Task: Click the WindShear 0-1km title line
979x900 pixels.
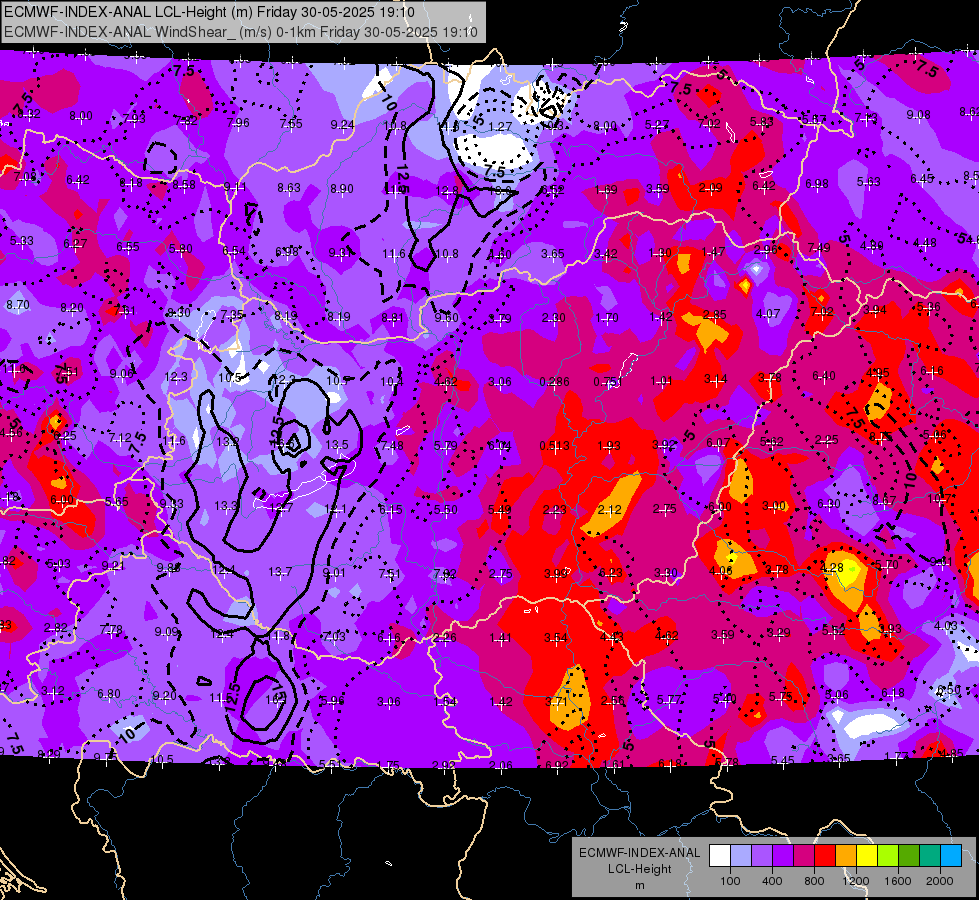Action: click(x=241, y=32)
